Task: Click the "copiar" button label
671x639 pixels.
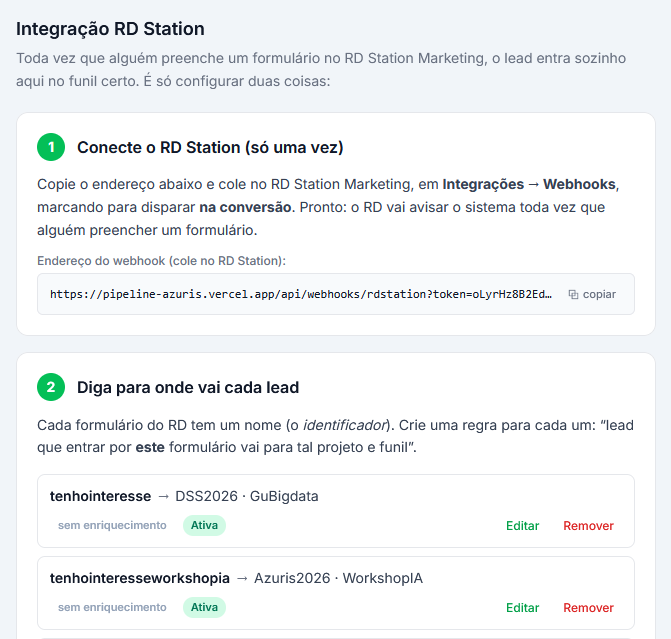Action: tap(599, 294)
